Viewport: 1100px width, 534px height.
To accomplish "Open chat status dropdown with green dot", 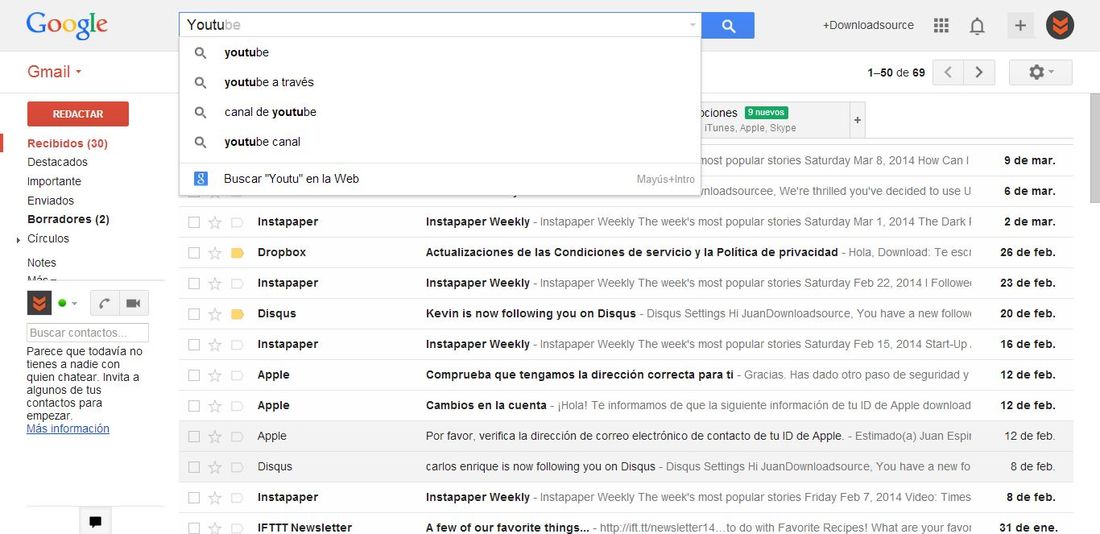I will tap(67, 303).
